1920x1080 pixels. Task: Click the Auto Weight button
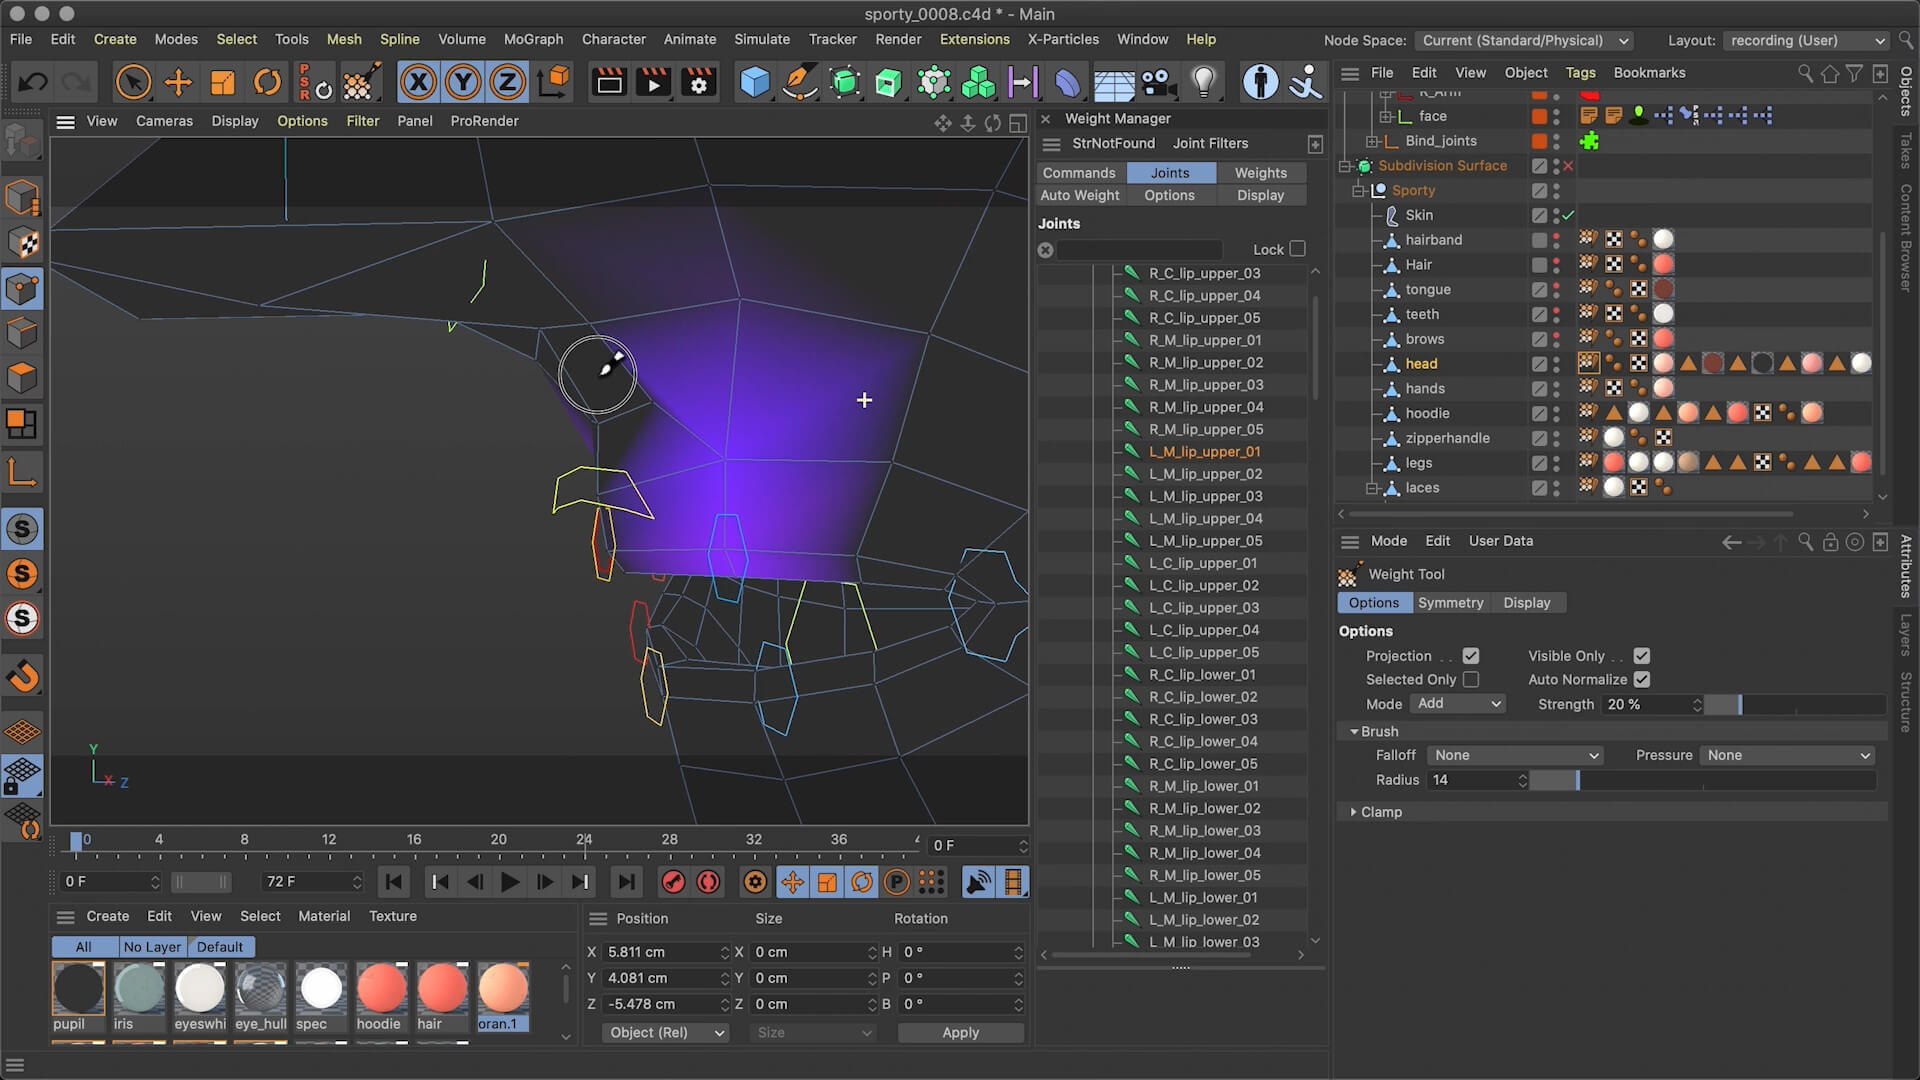(1080, 194)
